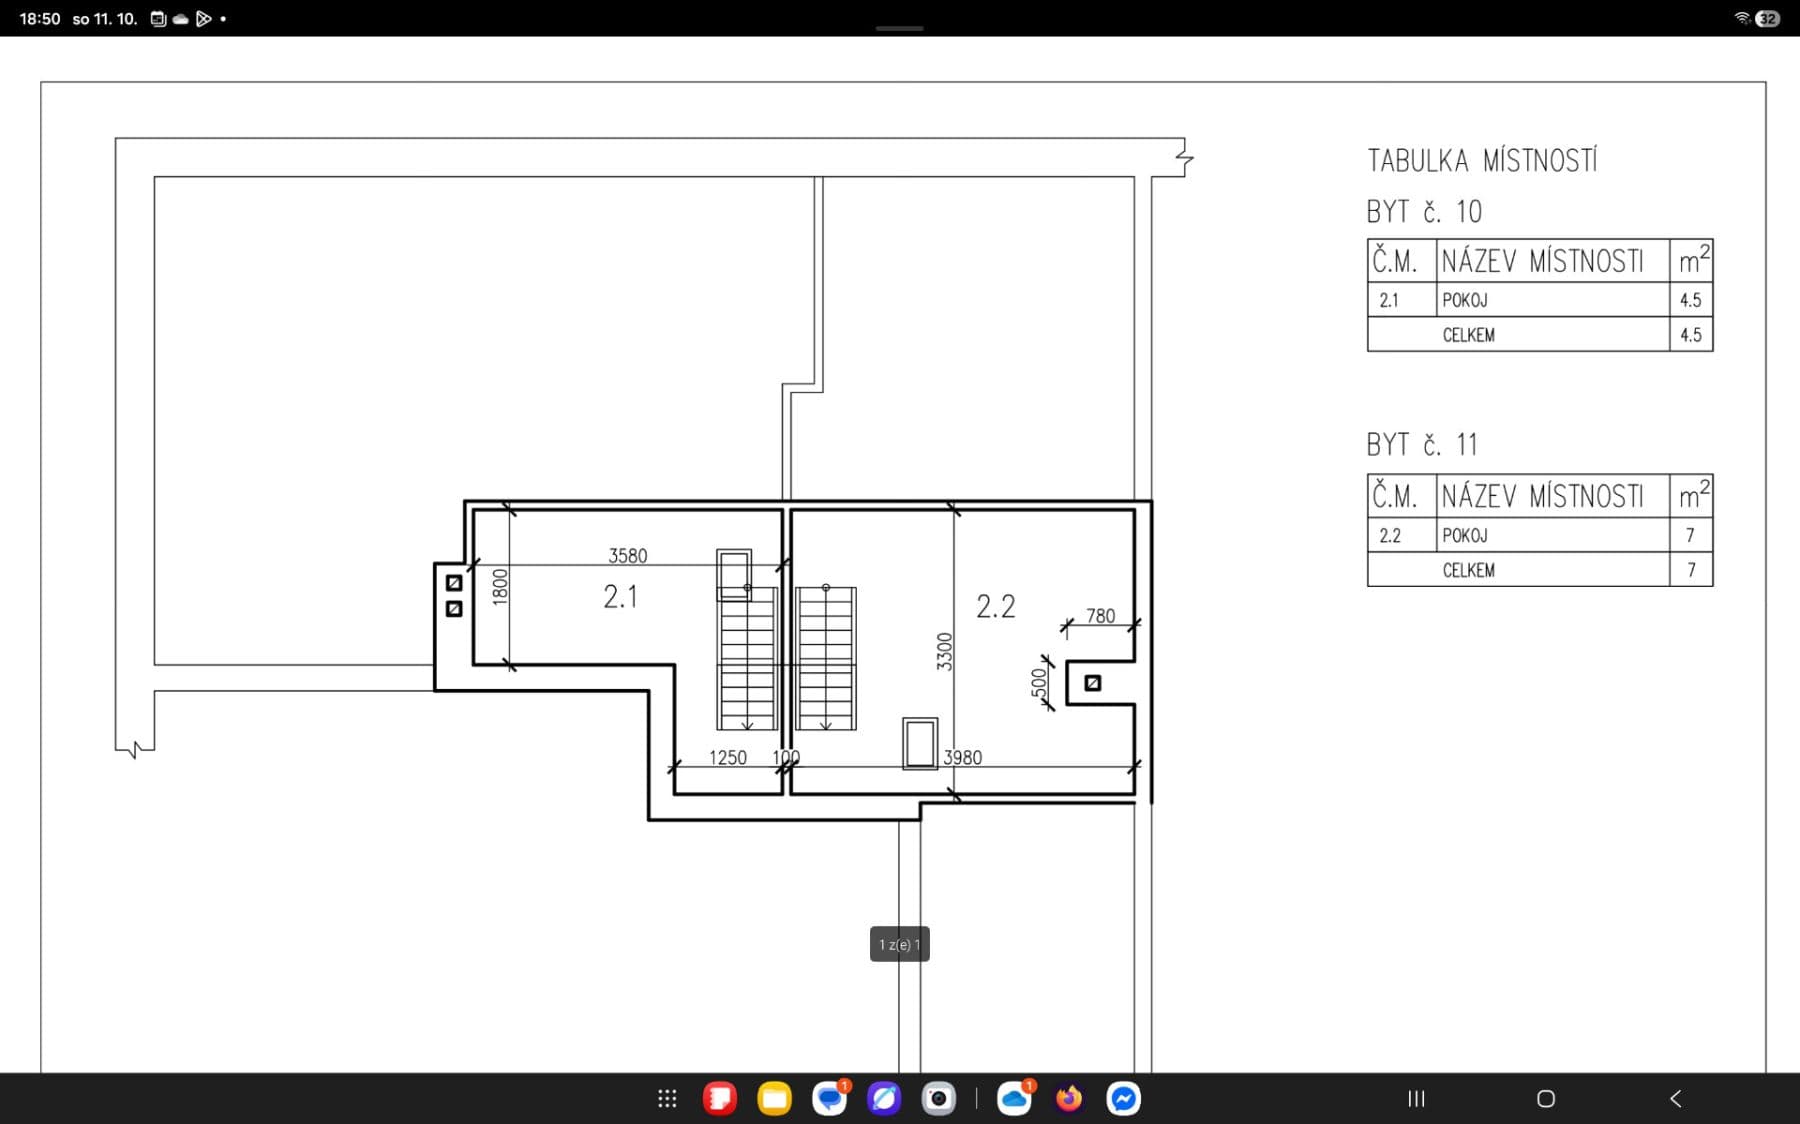Open the My Files app

tap(772, 1098)
